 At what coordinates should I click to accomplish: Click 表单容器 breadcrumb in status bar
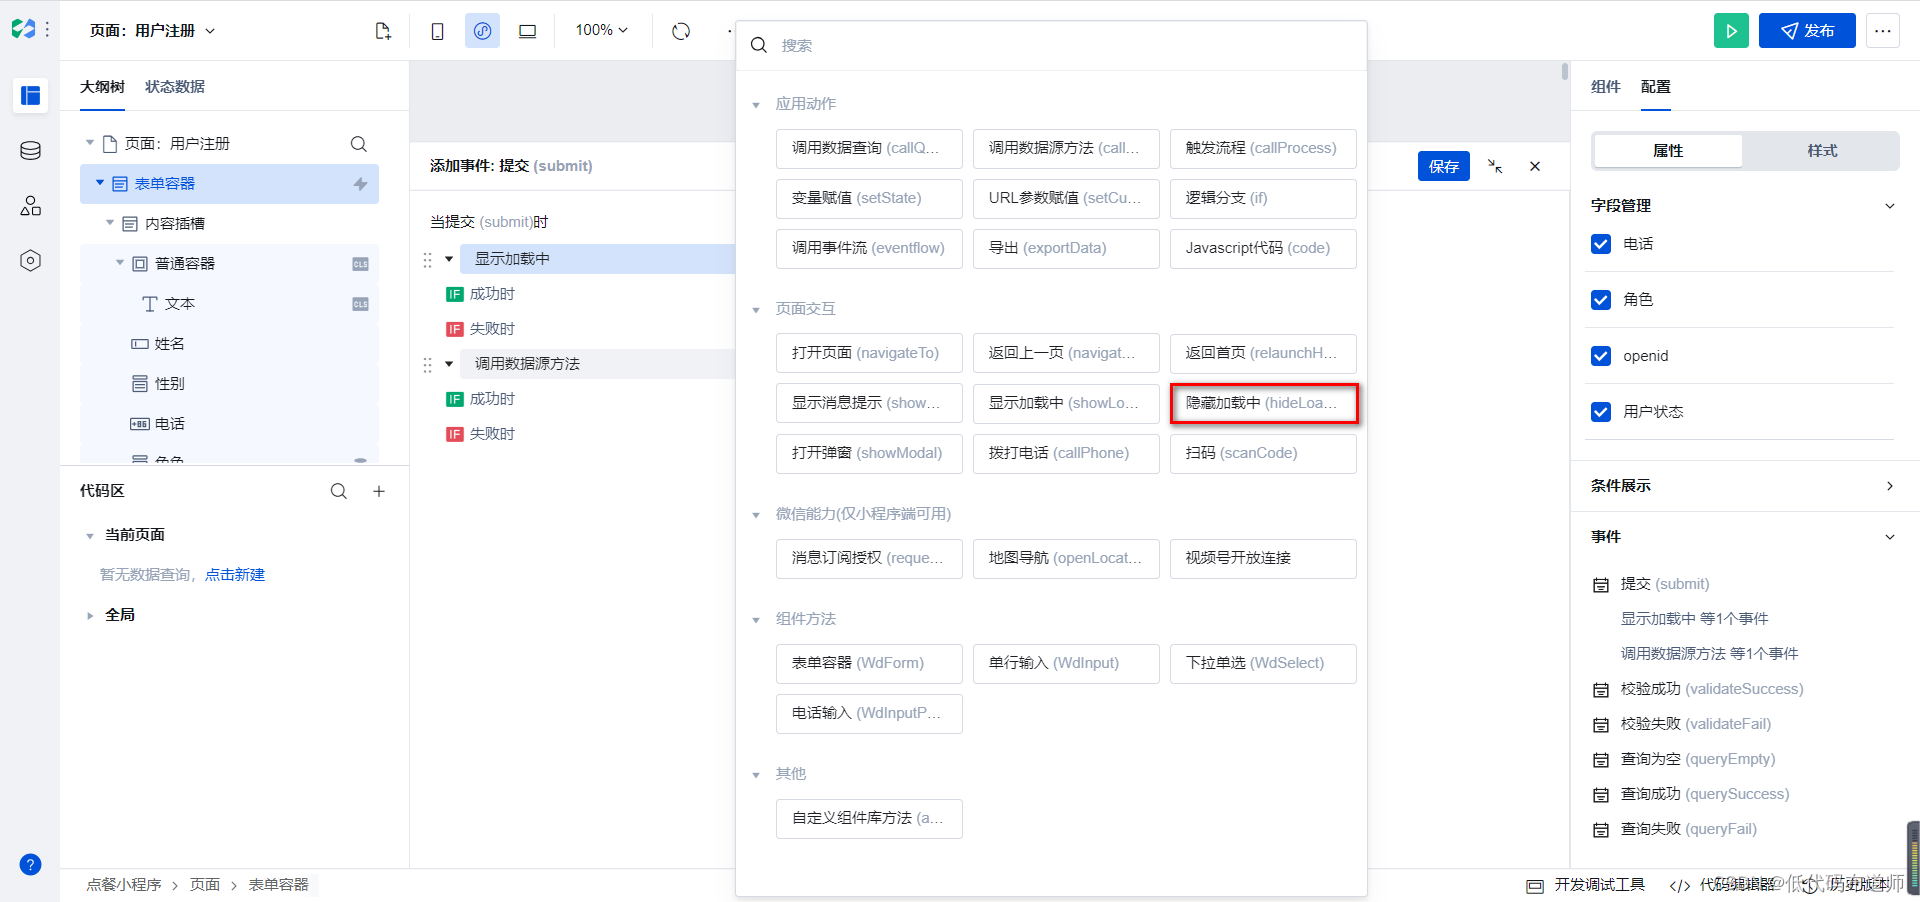(278, 885)
